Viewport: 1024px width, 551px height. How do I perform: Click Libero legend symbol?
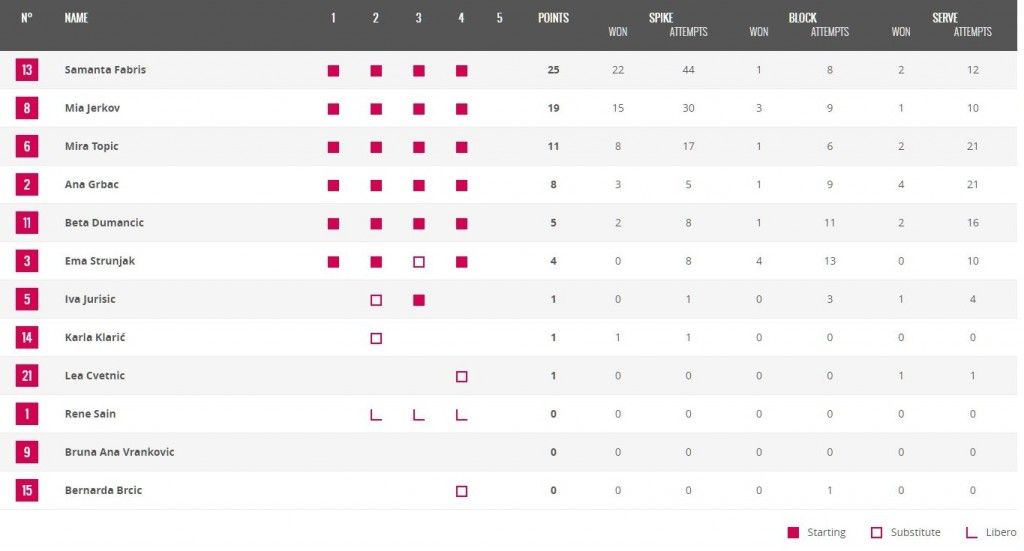(x=972, y=532)
